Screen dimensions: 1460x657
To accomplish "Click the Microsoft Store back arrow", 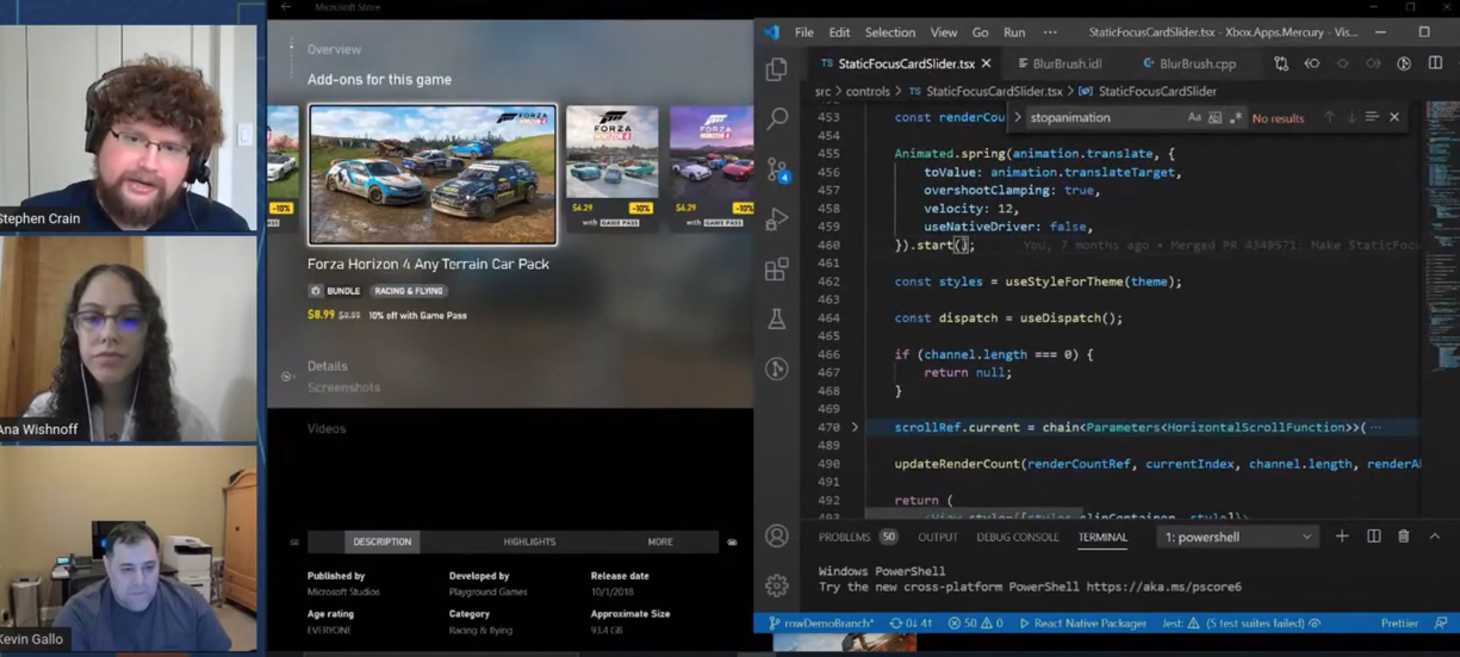I will point(286,7).
